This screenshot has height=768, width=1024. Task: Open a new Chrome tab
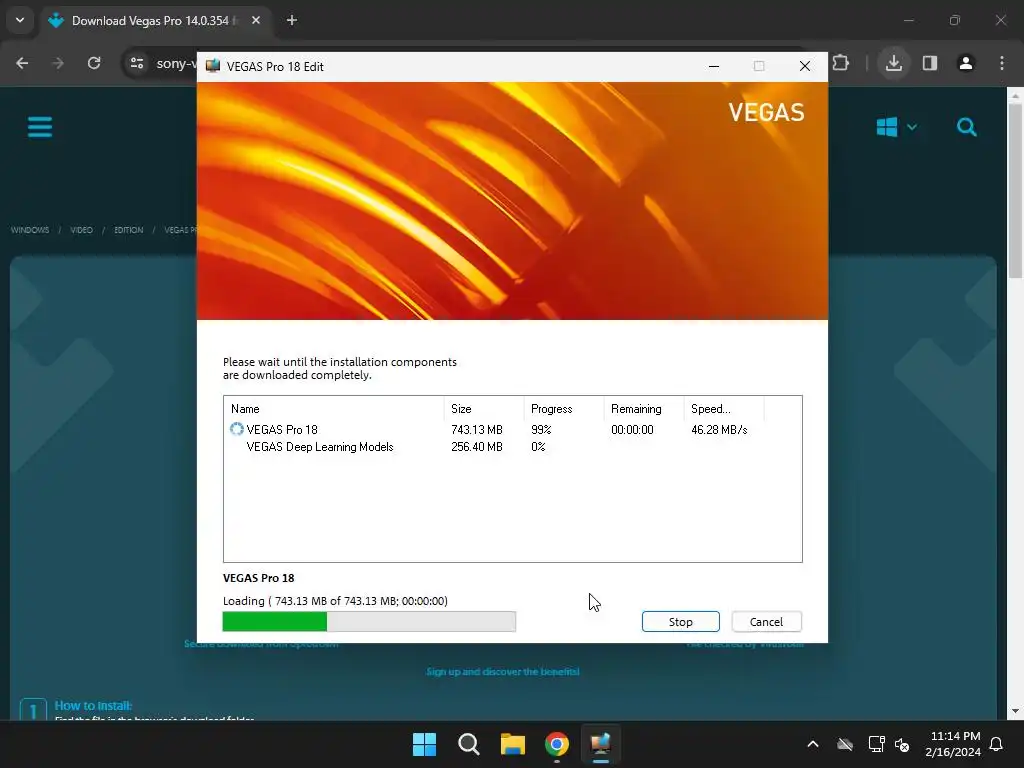pos(292,20)
